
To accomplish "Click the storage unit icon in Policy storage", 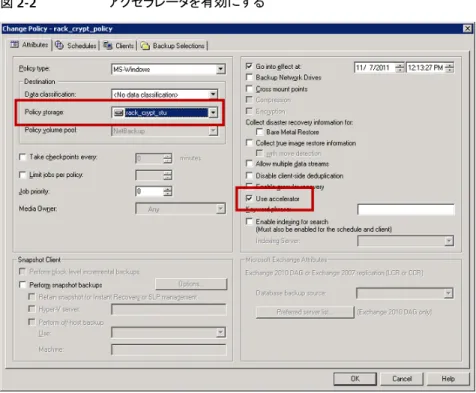I will point(118,113).
